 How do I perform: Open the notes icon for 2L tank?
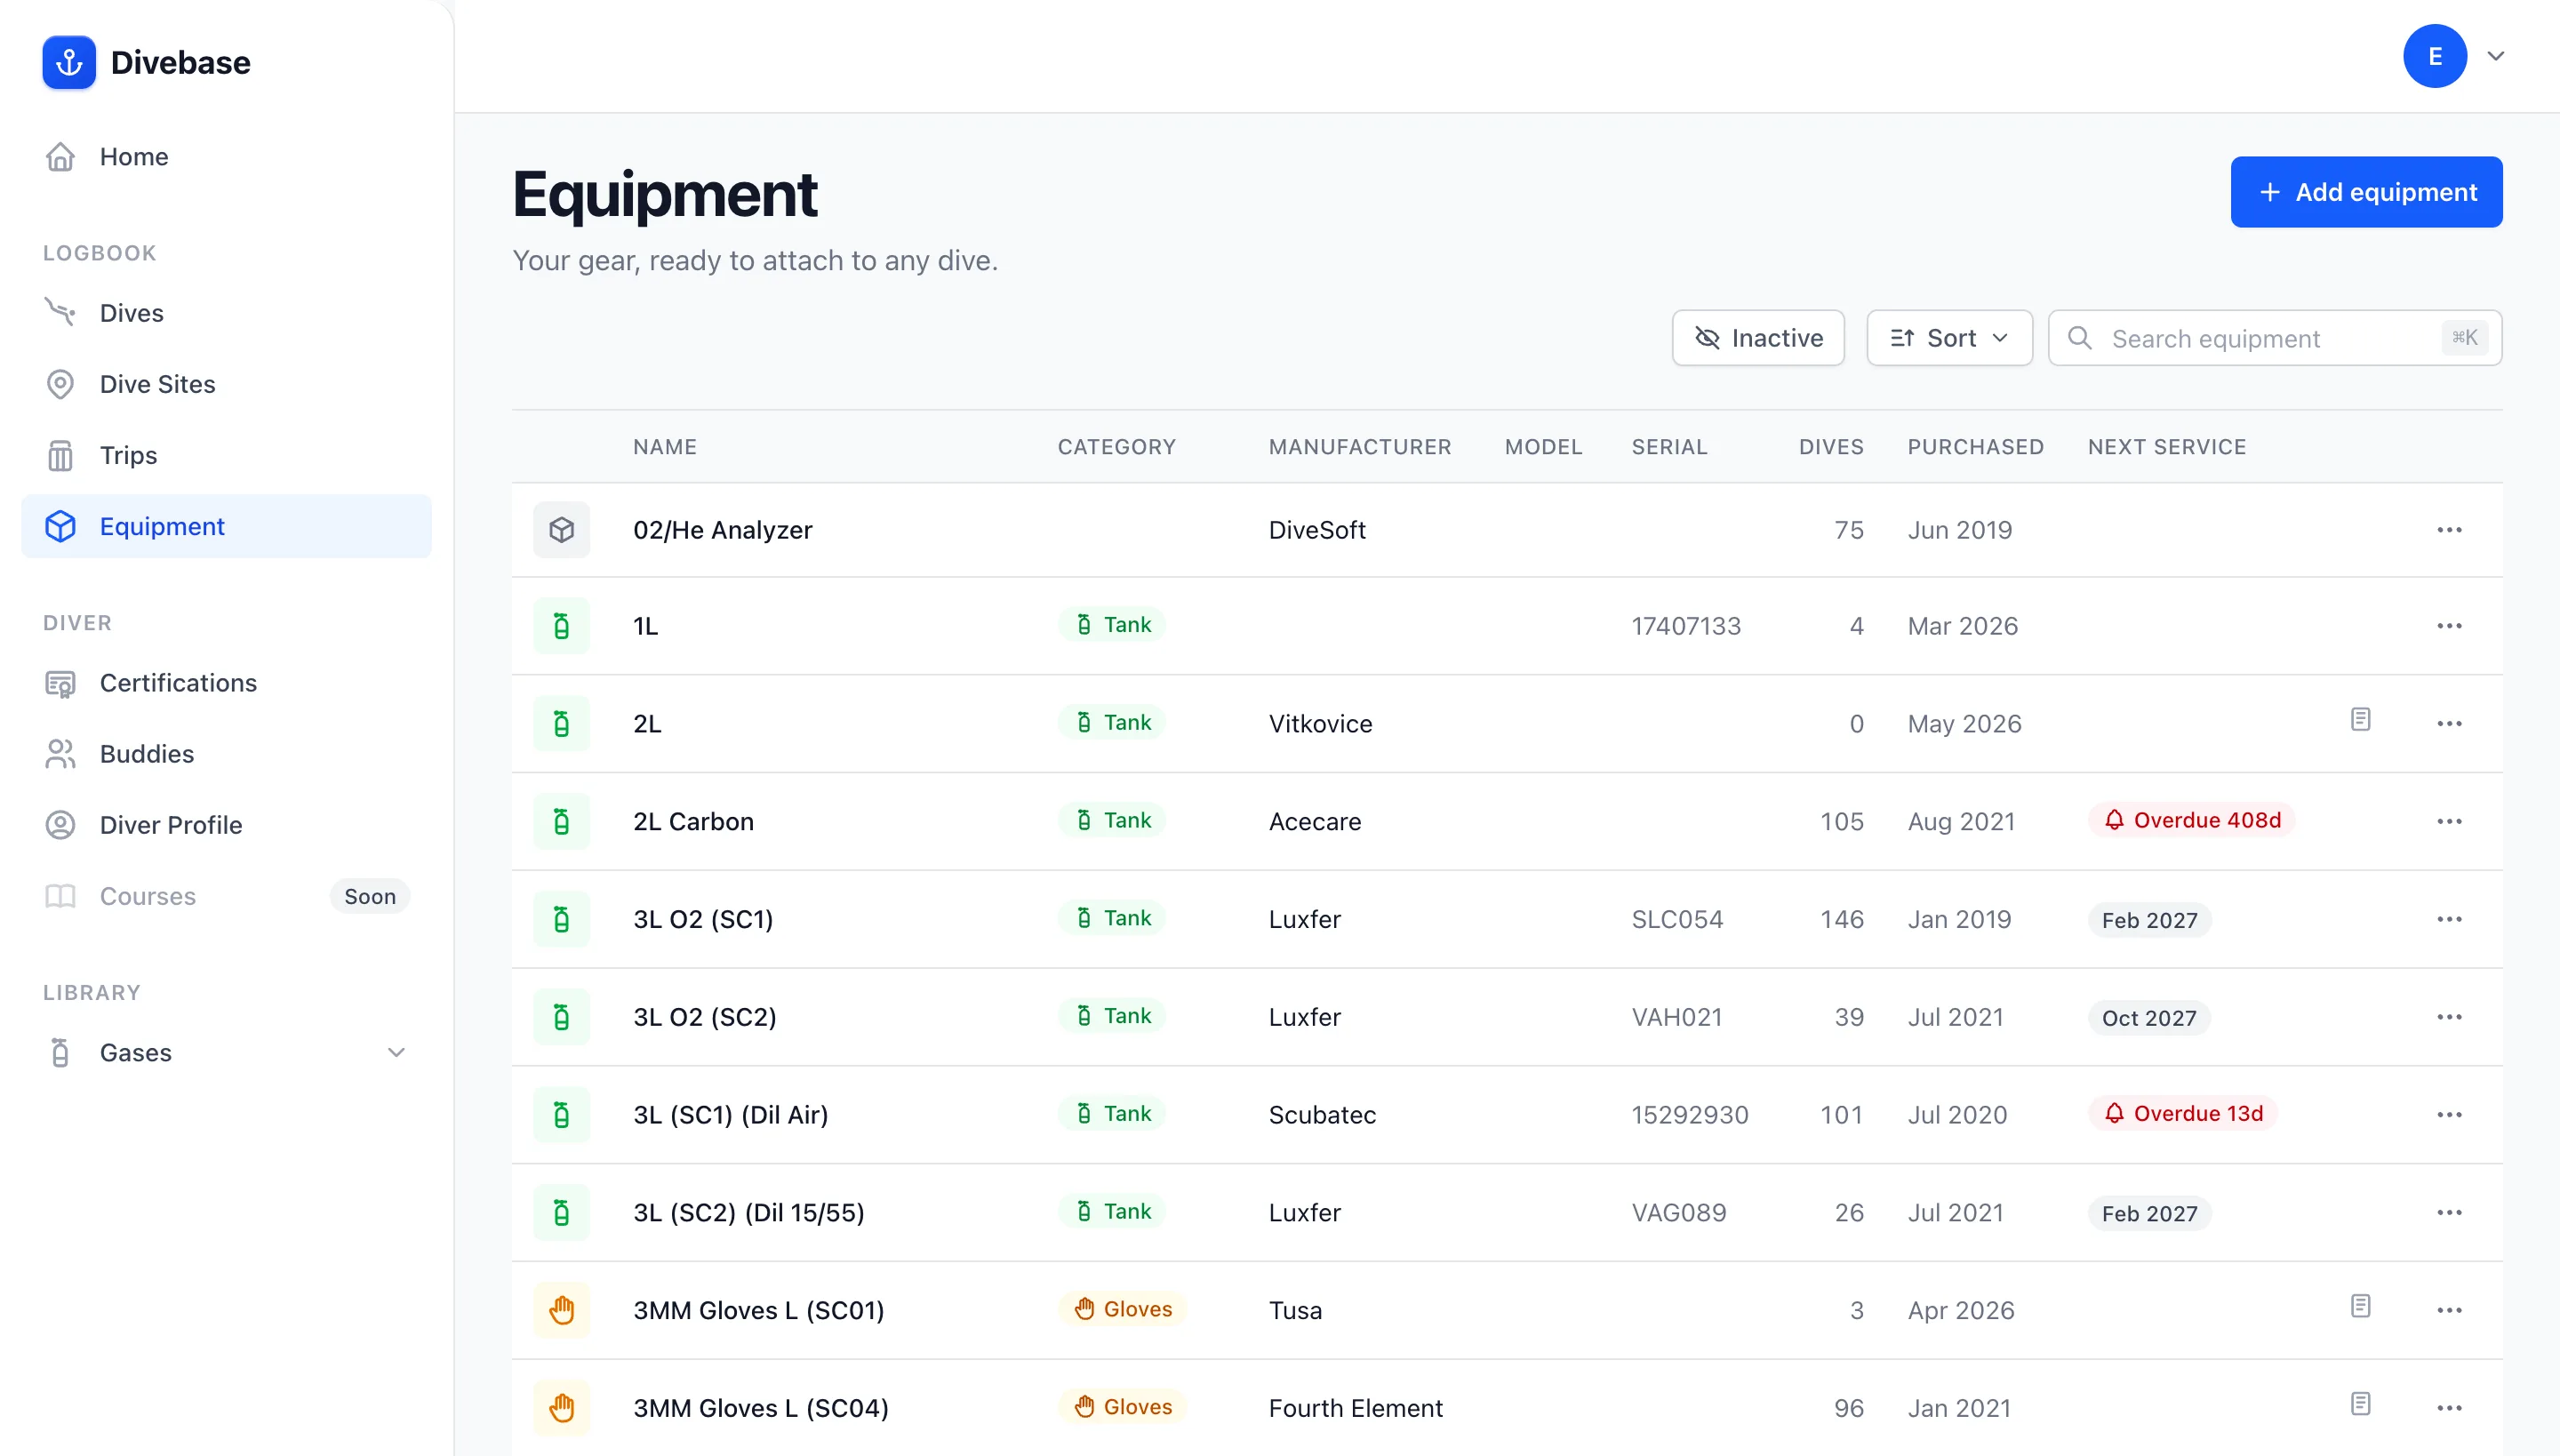(2360, 719)
